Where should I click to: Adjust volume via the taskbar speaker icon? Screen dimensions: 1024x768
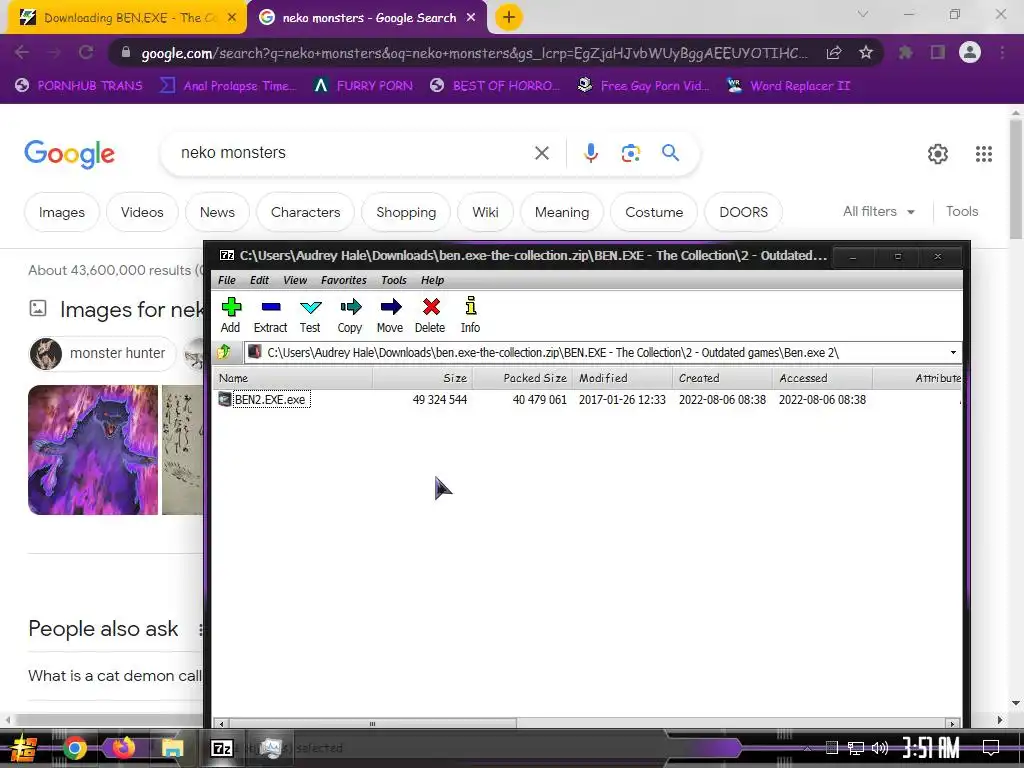(880, 748)
